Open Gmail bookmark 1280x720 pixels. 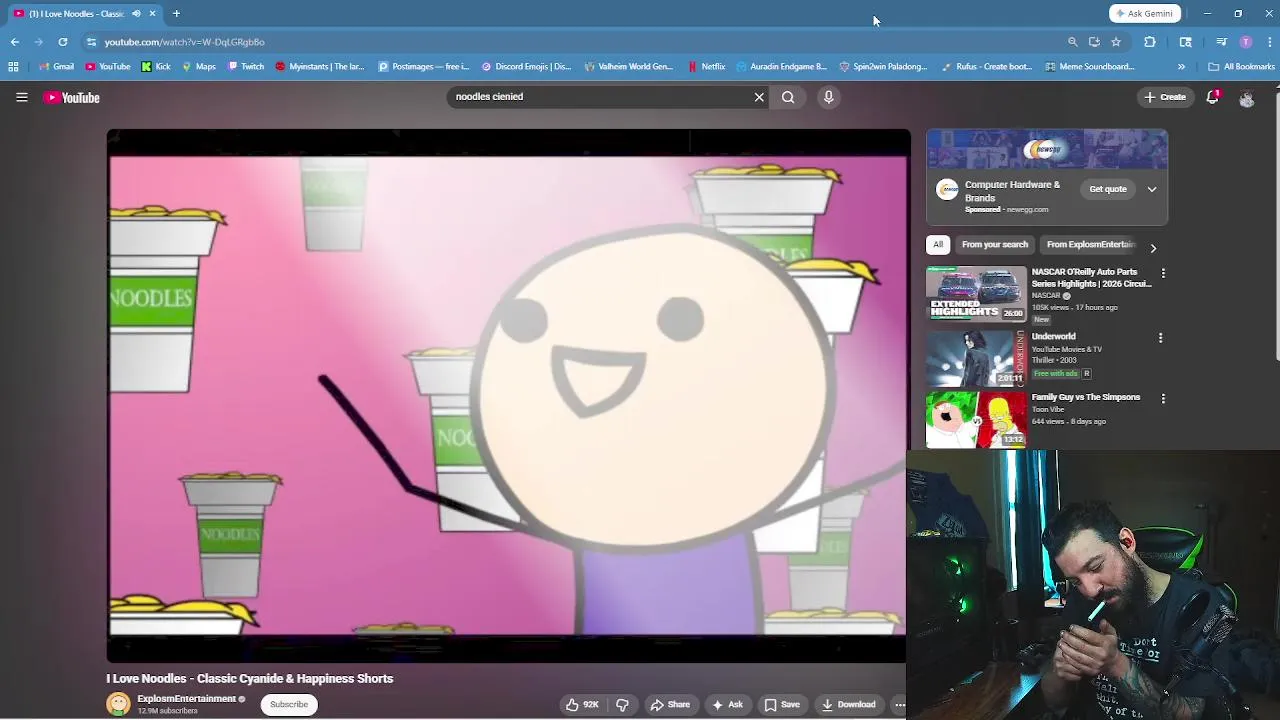pyautogui.click(x=56, y=67)
